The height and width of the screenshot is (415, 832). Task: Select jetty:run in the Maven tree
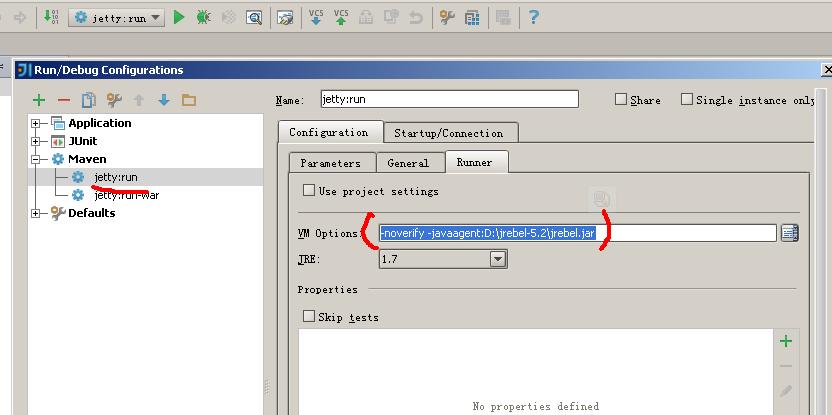[x=116, y=177]
